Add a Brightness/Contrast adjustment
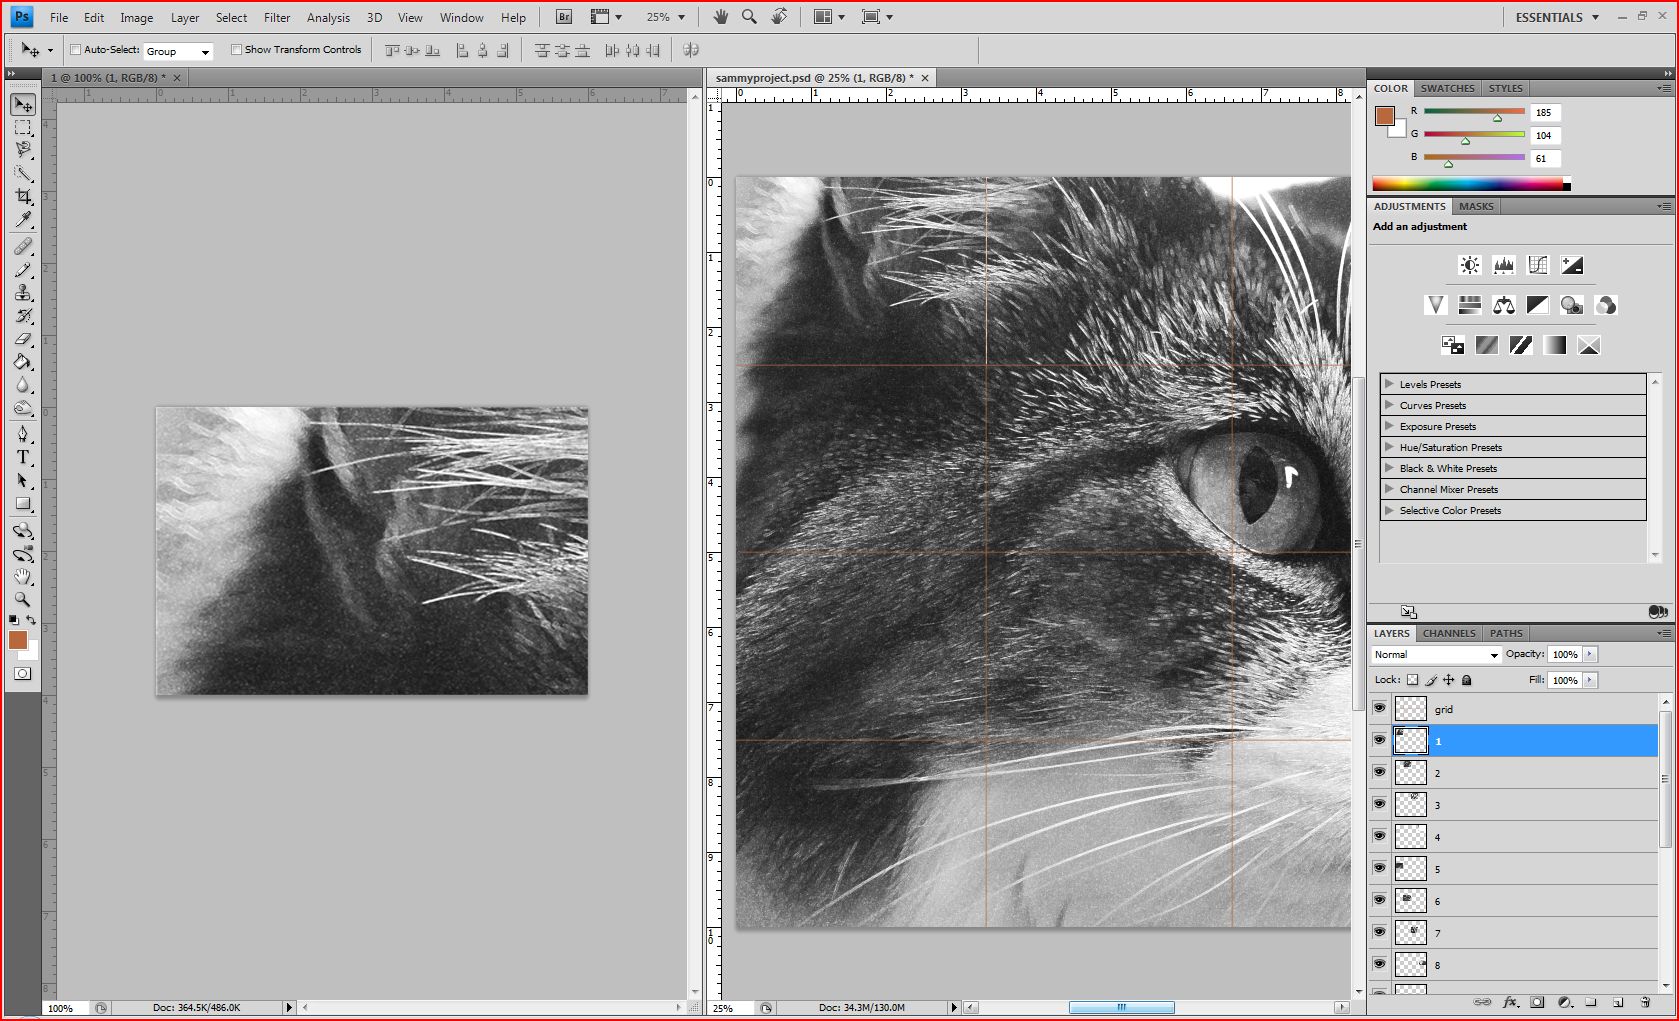Screen dimensions: 1679x1021 tap(1469, 265)
